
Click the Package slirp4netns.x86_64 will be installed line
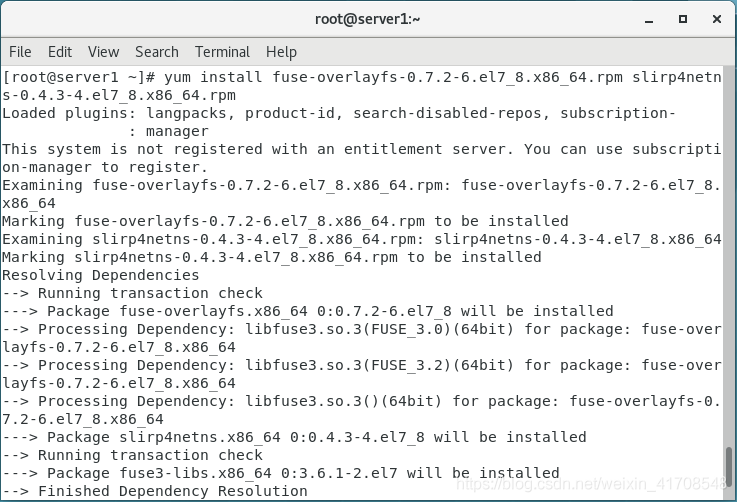click(294, 437)
